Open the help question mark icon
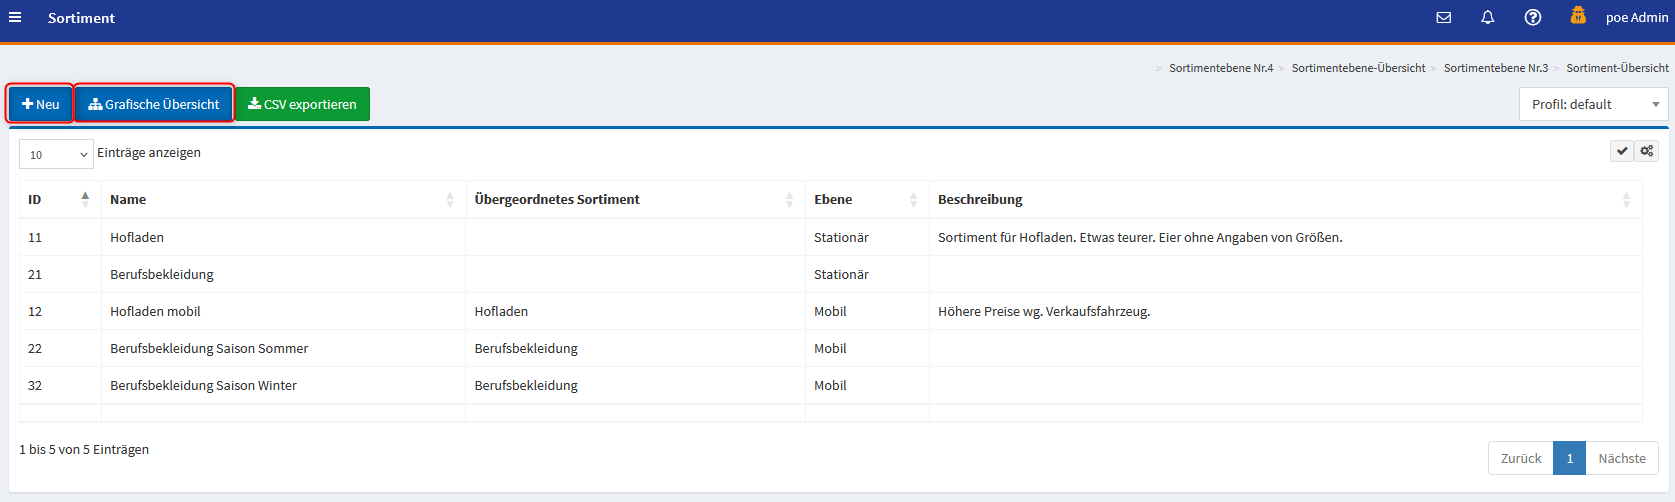Image resolution: width=1675 pixels, height=502 pixels. (1532, 18)
